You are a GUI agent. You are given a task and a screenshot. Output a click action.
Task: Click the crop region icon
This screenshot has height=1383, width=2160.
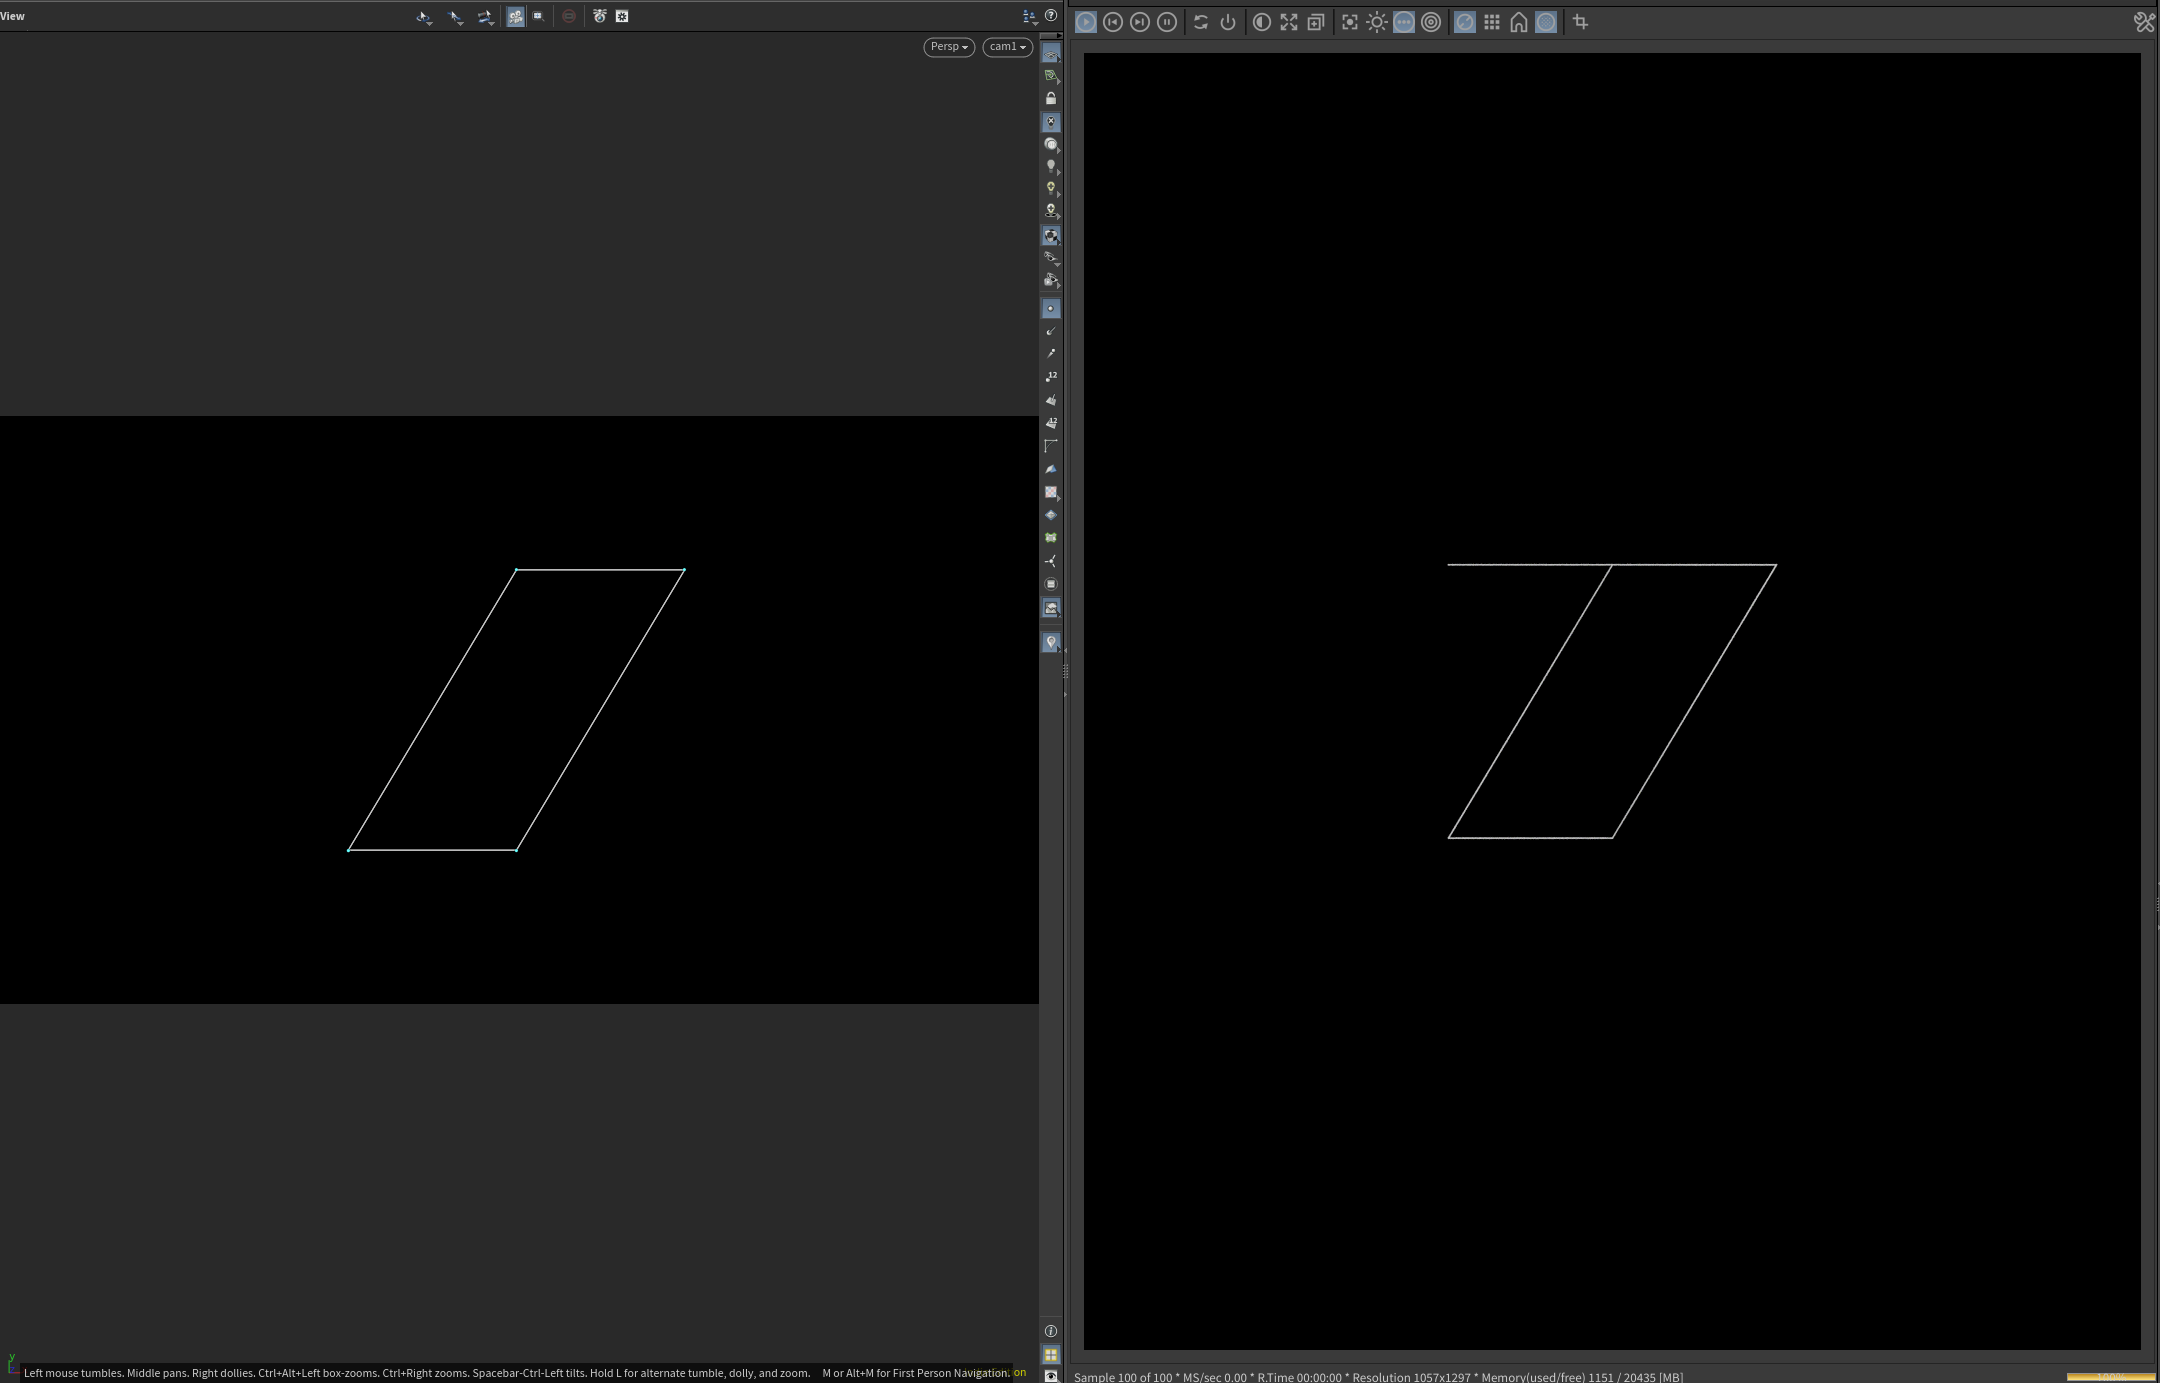[1580, 22]
